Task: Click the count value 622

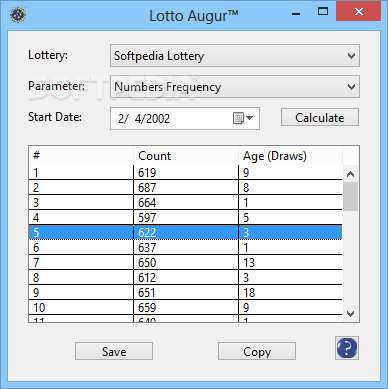Action: tap(147, 232)
